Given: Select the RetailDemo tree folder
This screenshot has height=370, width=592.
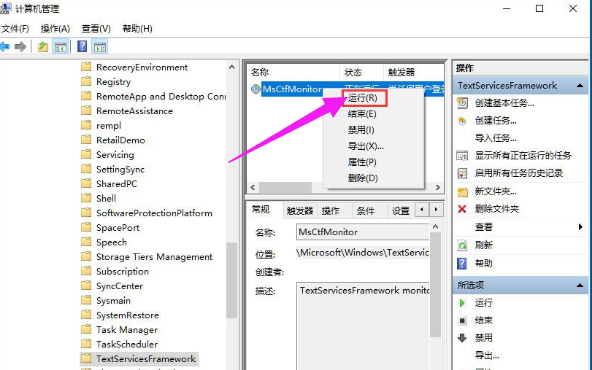Looking at the screenshot, I should 120,140.
